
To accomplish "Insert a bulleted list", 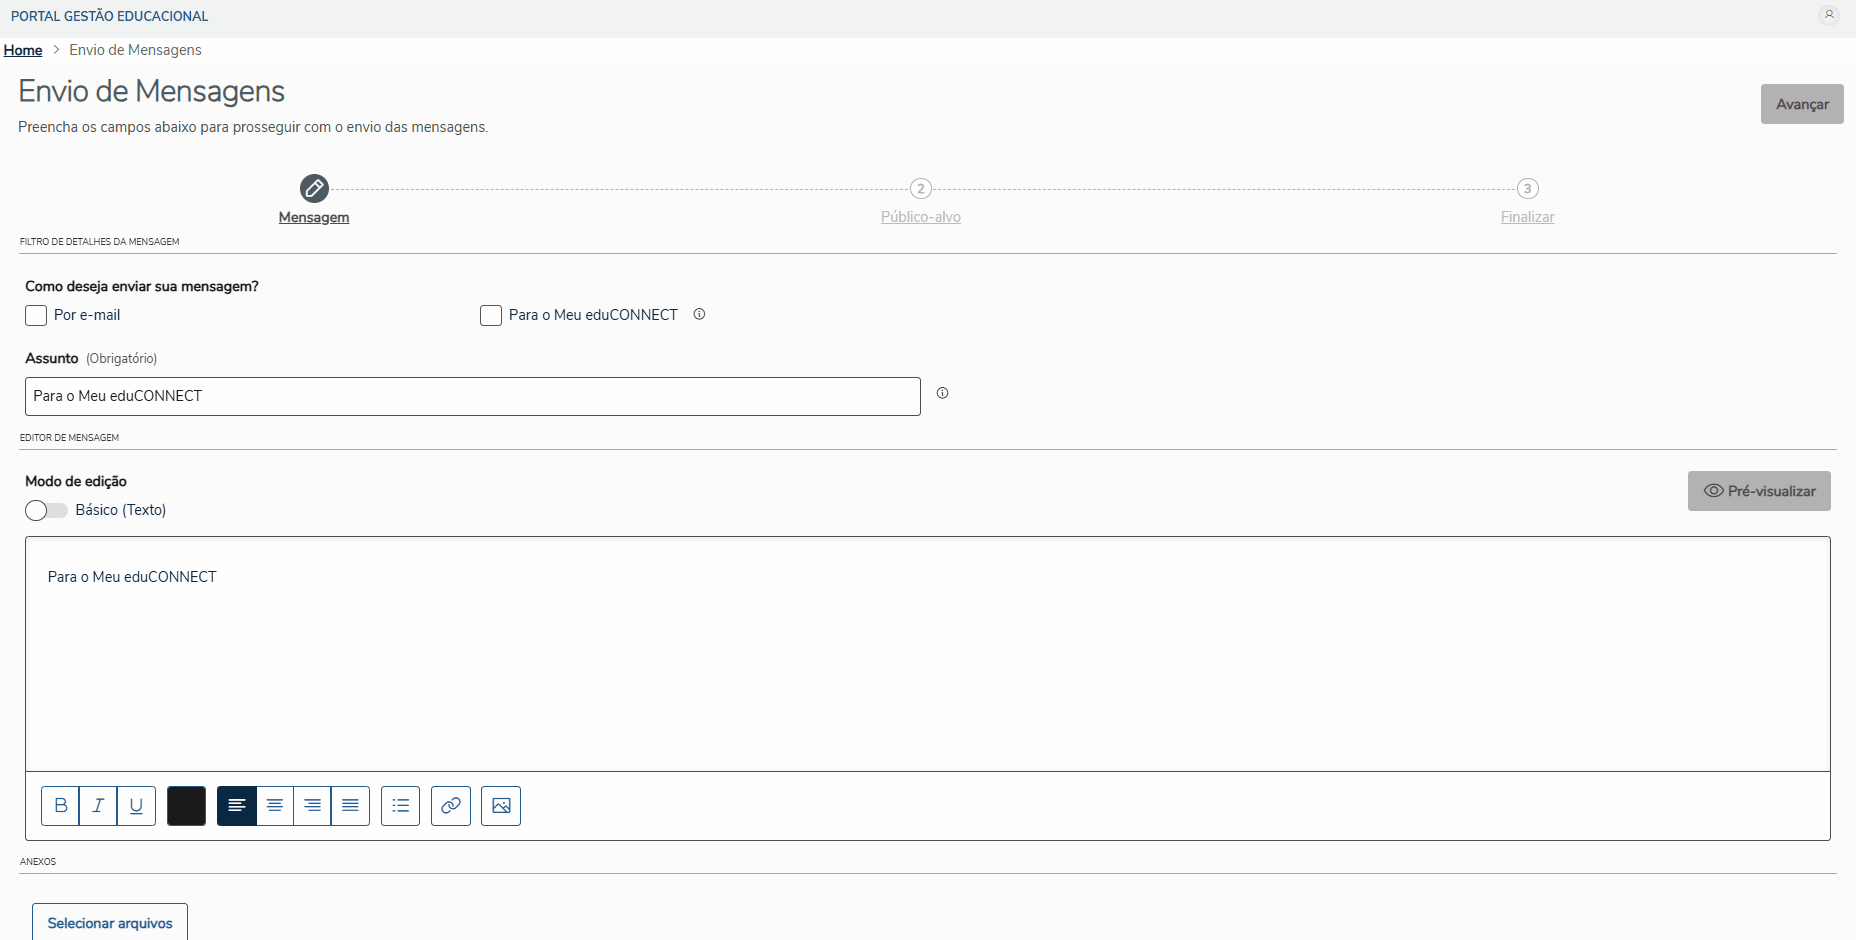I will click(x=401, y=806).
